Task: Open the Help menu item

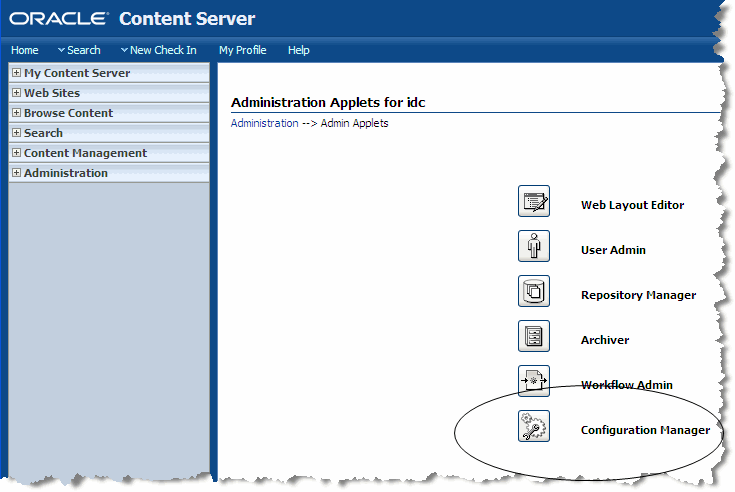Action: tap(299, 50)
